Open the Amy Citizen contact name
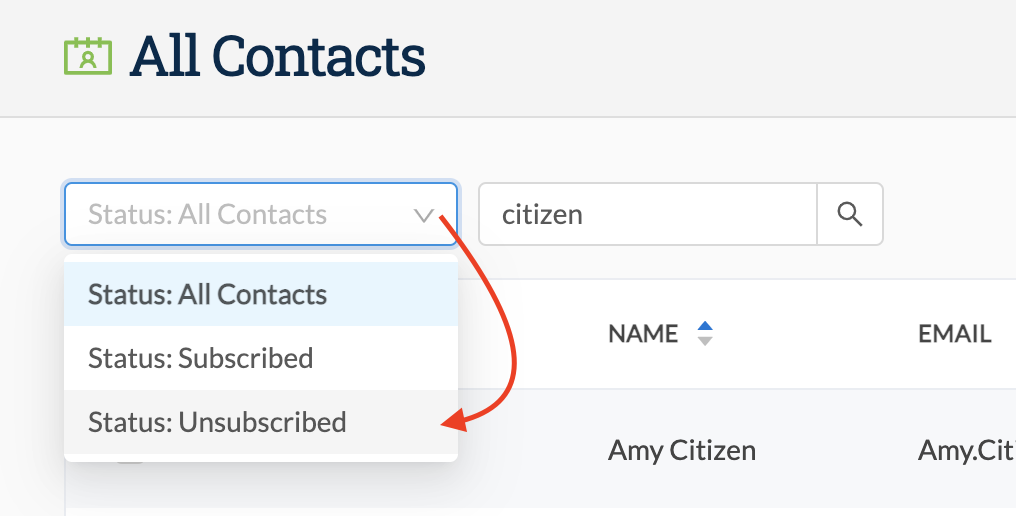This screenshot has height=516, width=1016. click(x=682, y=450)
